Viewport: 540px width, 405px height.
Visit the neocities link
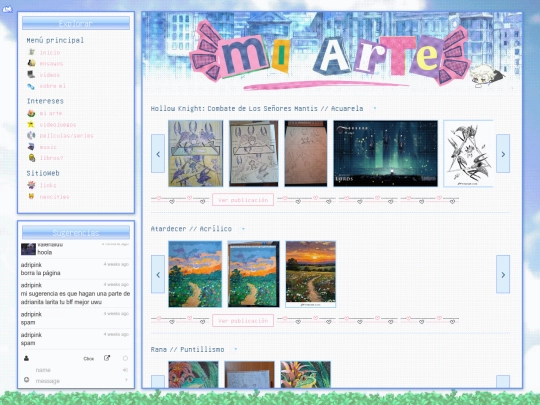[x=54, y=197]
